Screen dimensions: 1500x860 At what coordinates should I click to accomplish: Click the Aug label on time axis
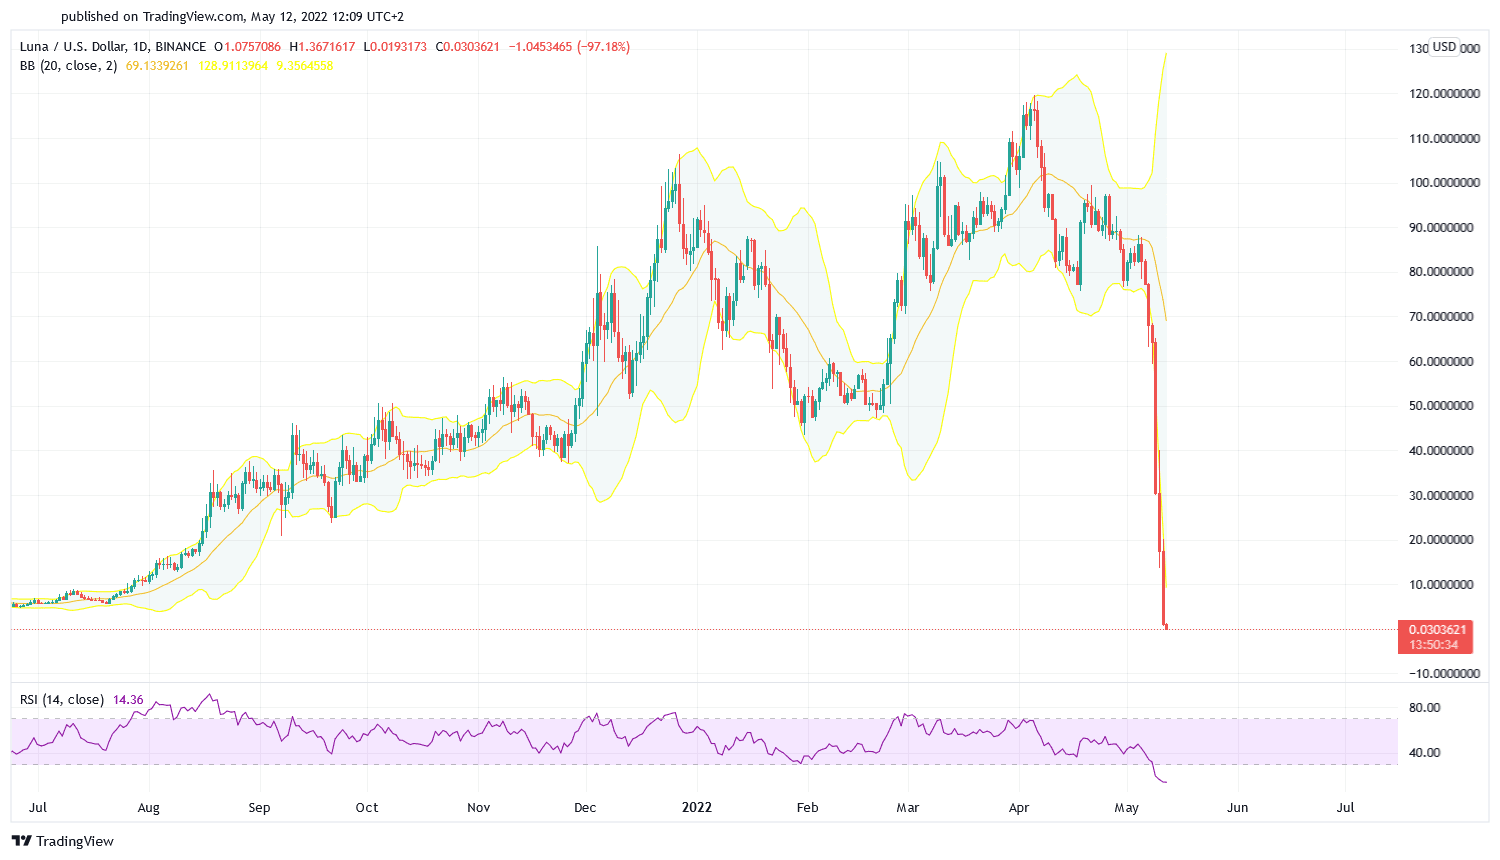point(148,808)
